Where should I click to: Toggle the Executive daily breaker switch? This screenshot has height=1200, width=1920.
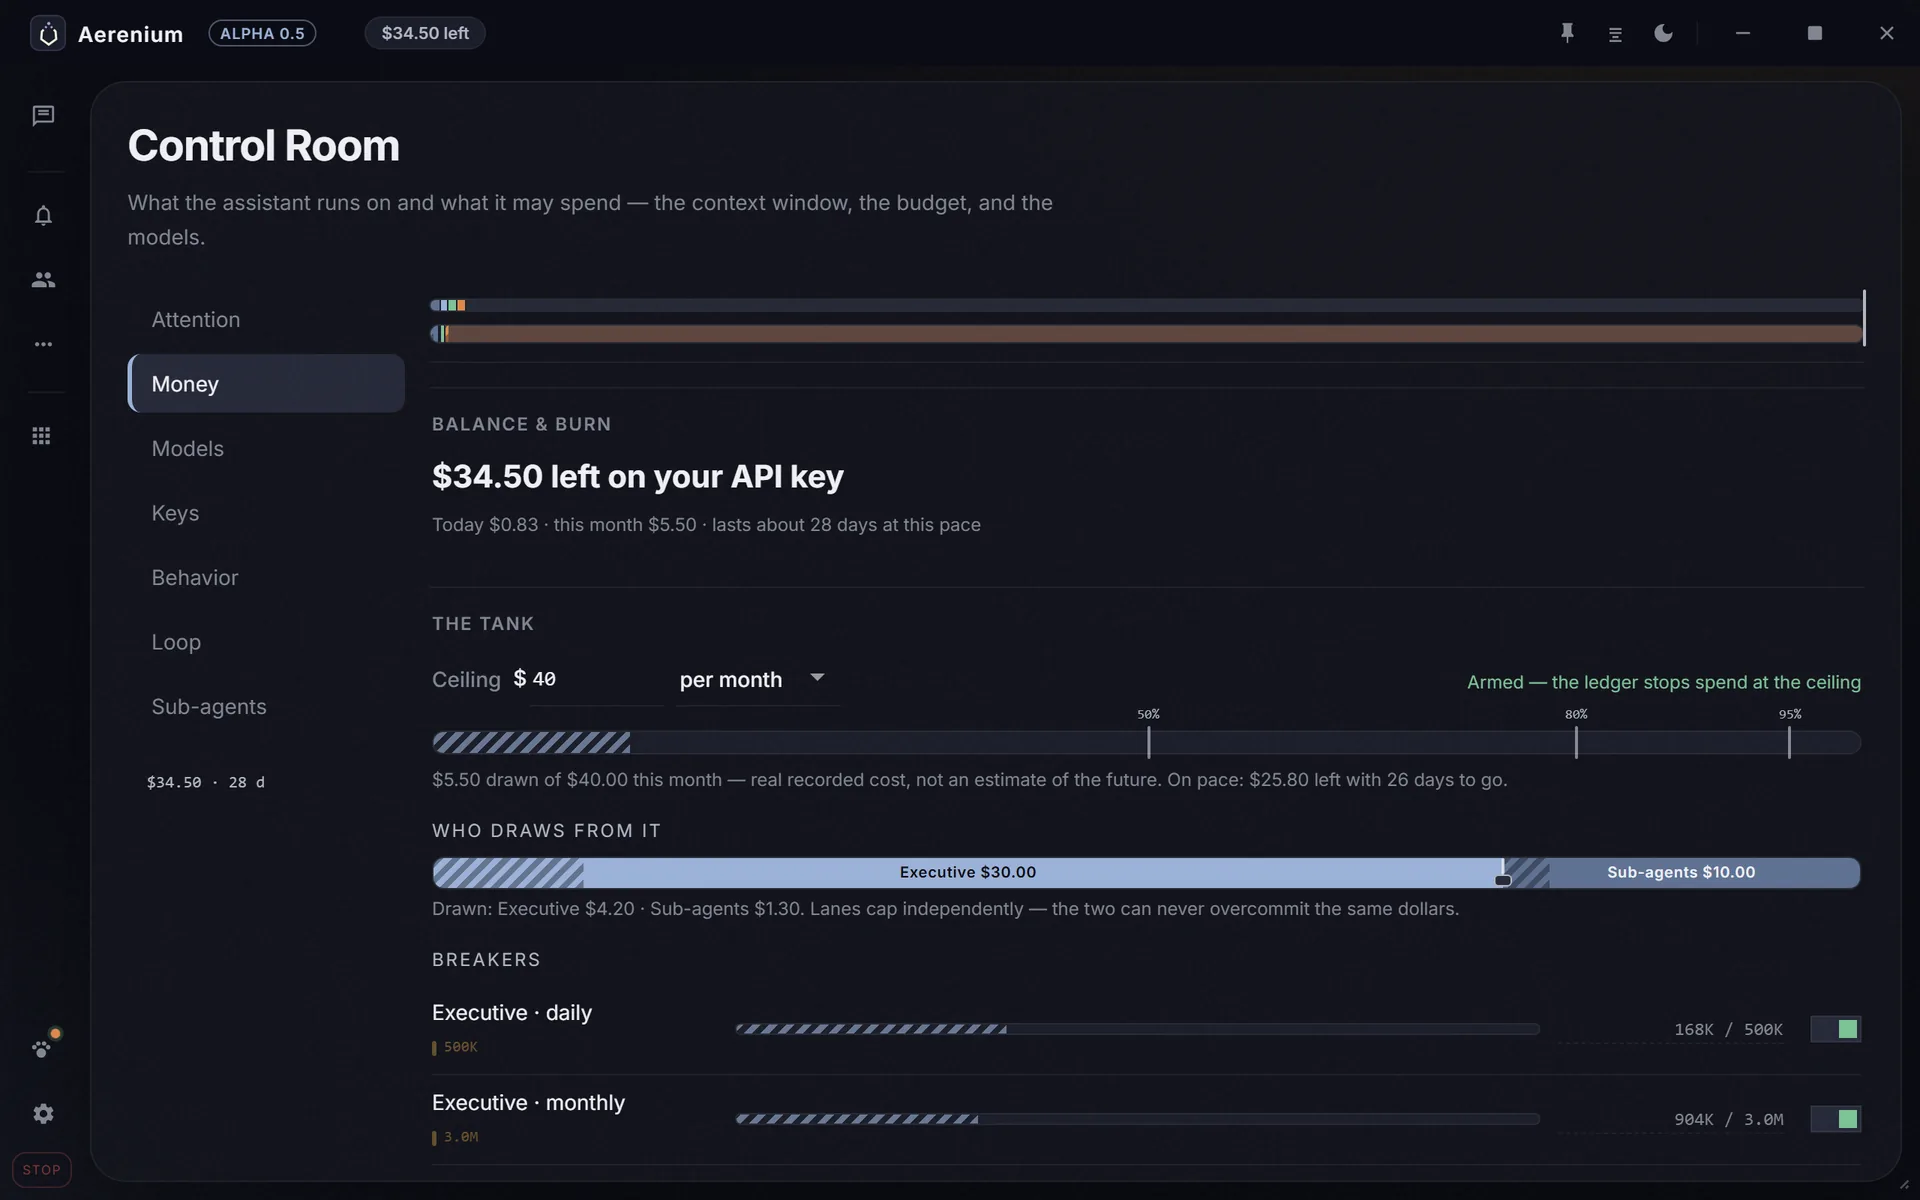pyautogui.click(x=1836, y=1029)
